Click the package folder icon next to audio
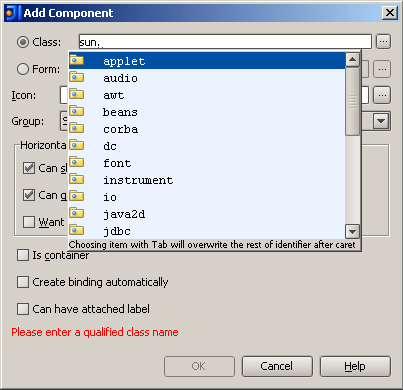Image resolution: width=403 pixels, height=390 pixels. tap(77, 77)
